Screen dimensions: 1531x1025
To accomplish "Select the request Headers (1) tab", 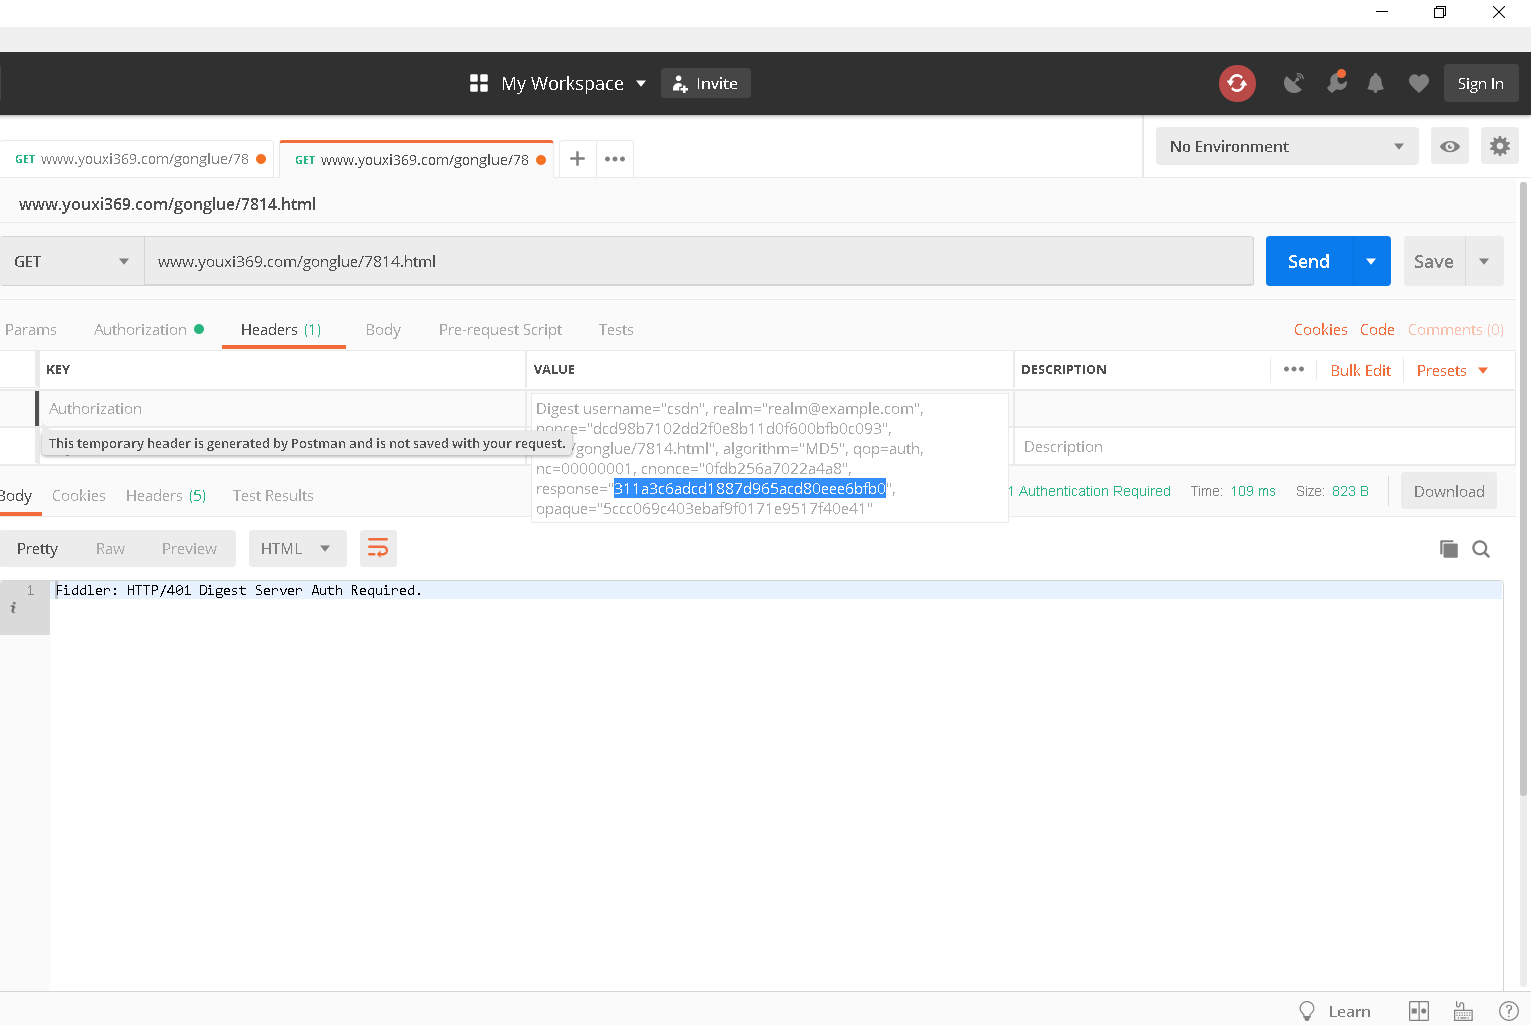I will click(281, 329).
